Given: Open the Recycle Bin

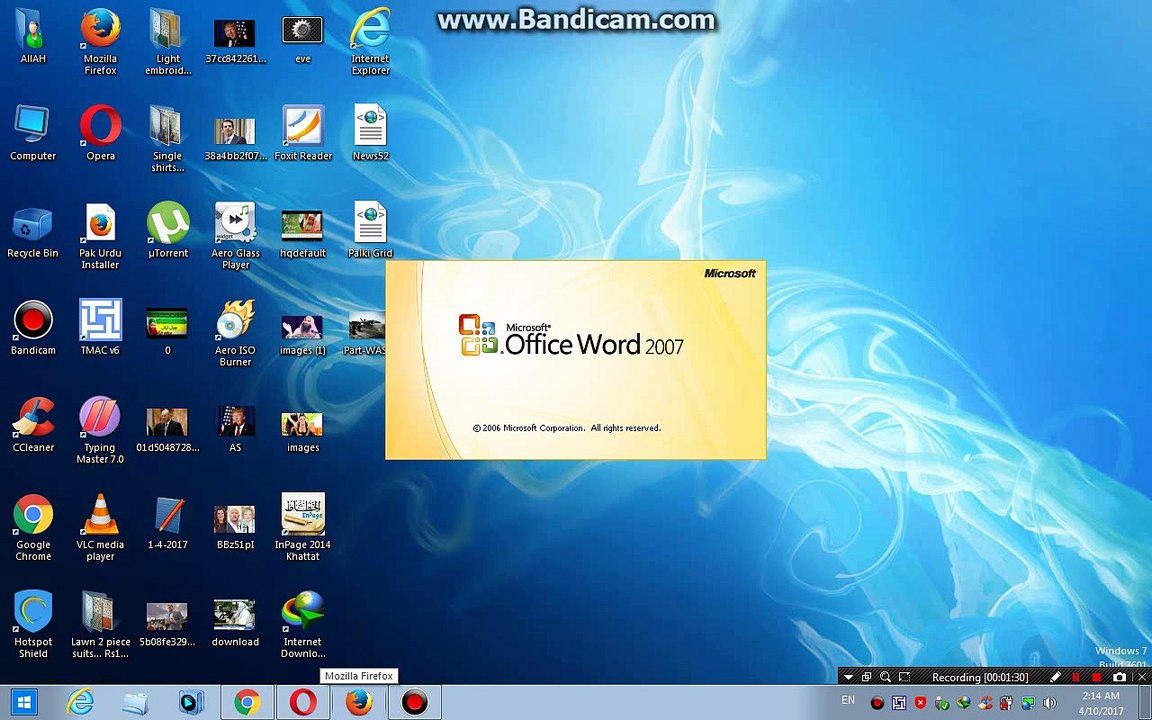Looking at the screenshot, I should click(x=33, y=231).
